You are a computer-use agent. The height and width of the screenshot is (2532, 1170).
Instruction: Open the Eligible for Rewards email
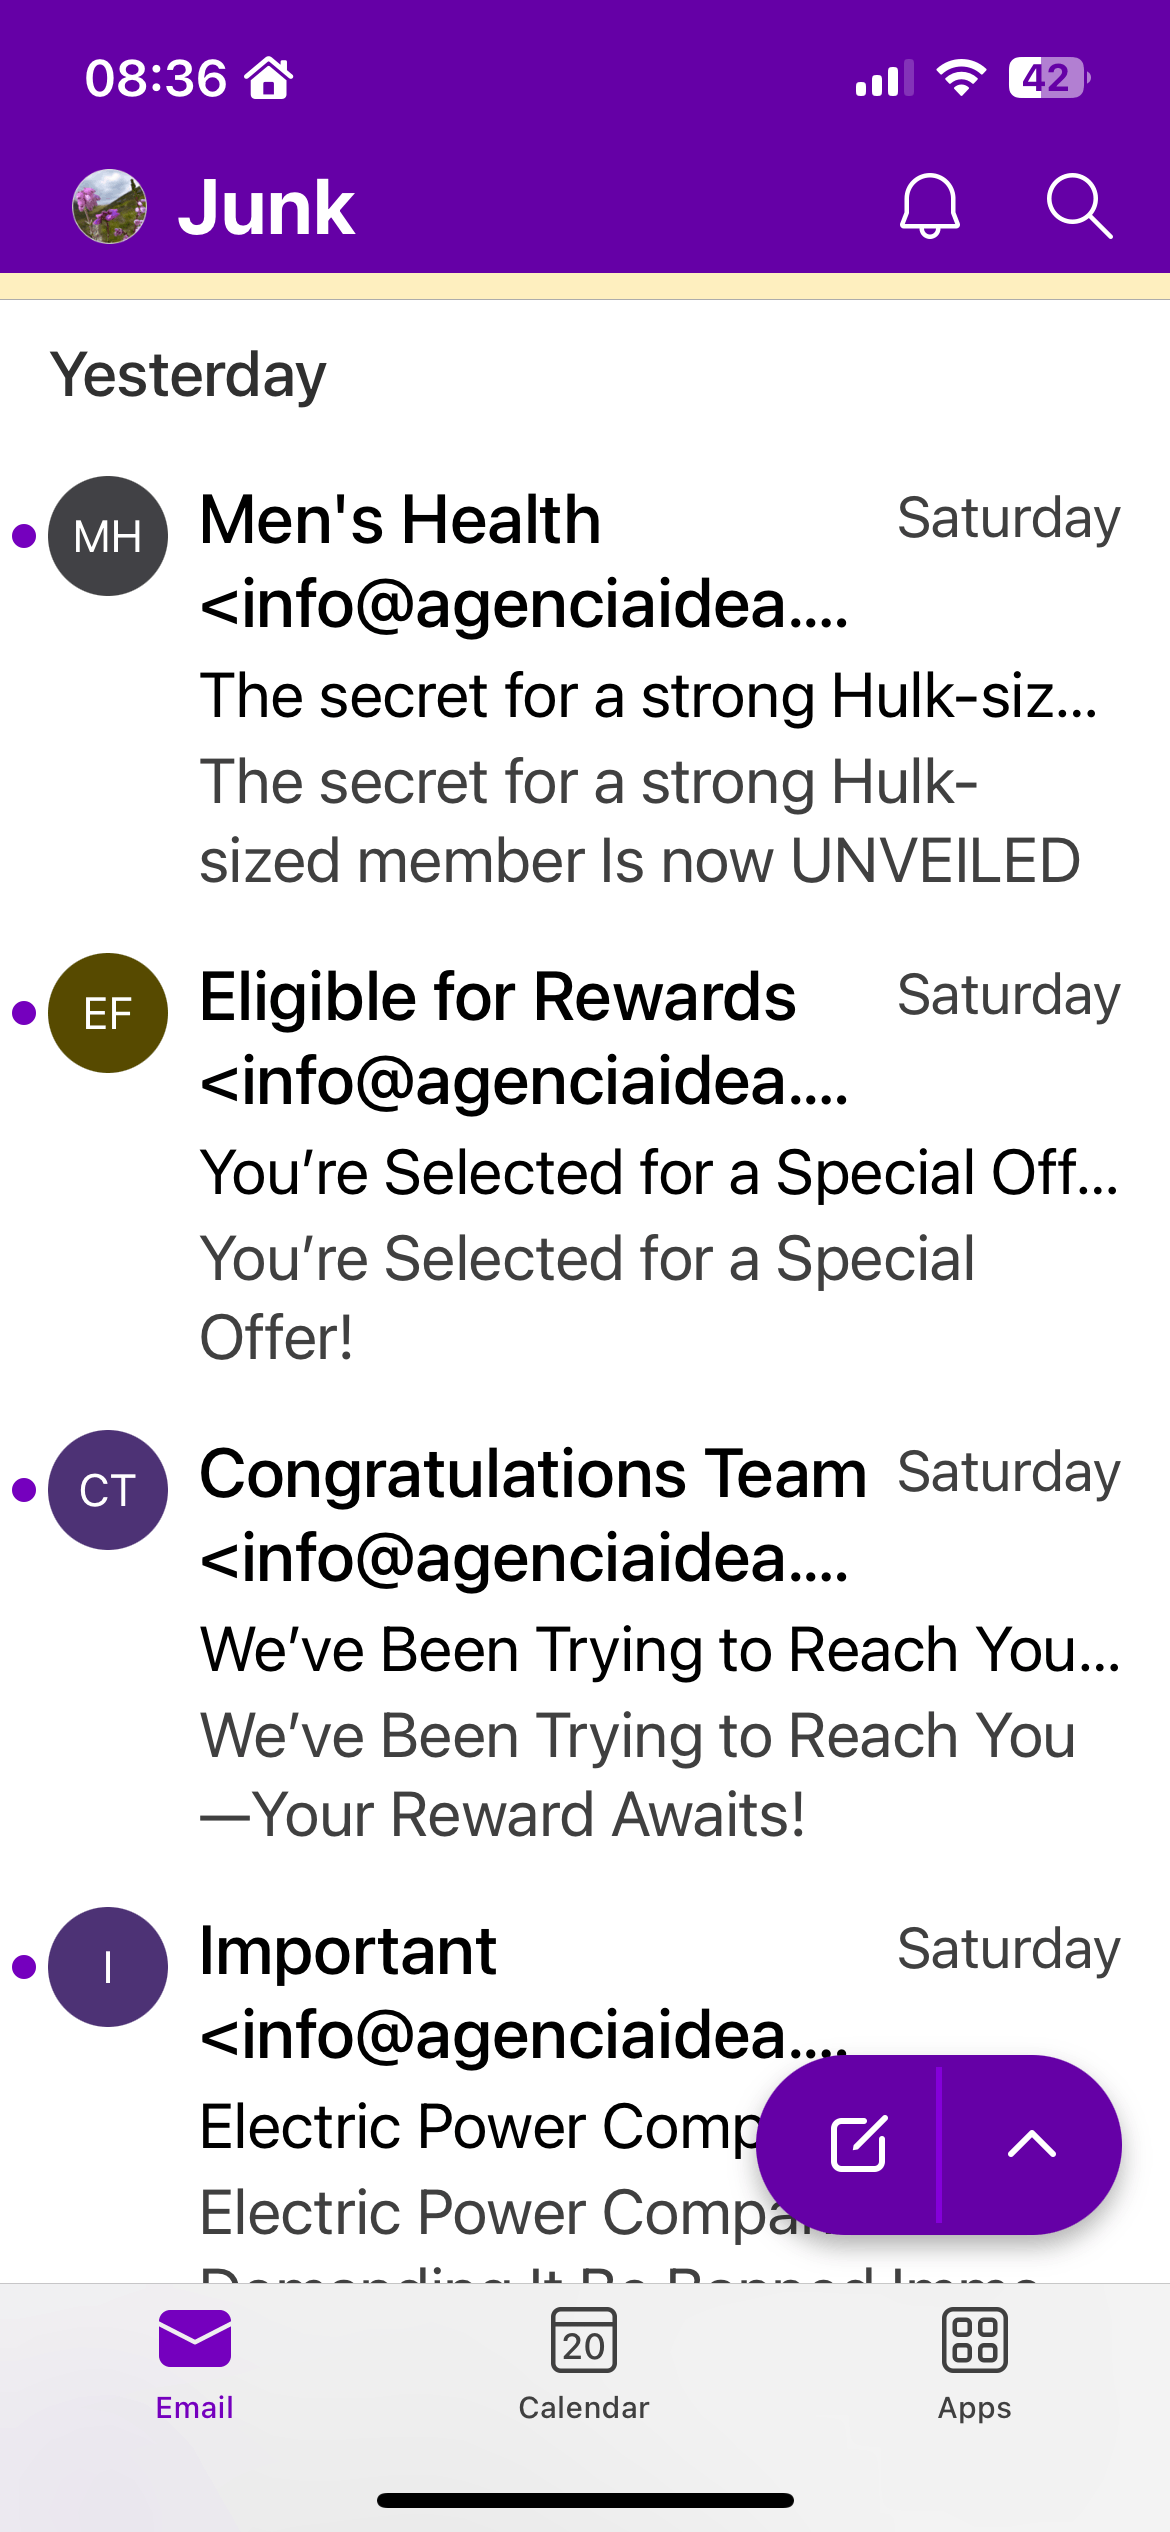click(585, 1165)
